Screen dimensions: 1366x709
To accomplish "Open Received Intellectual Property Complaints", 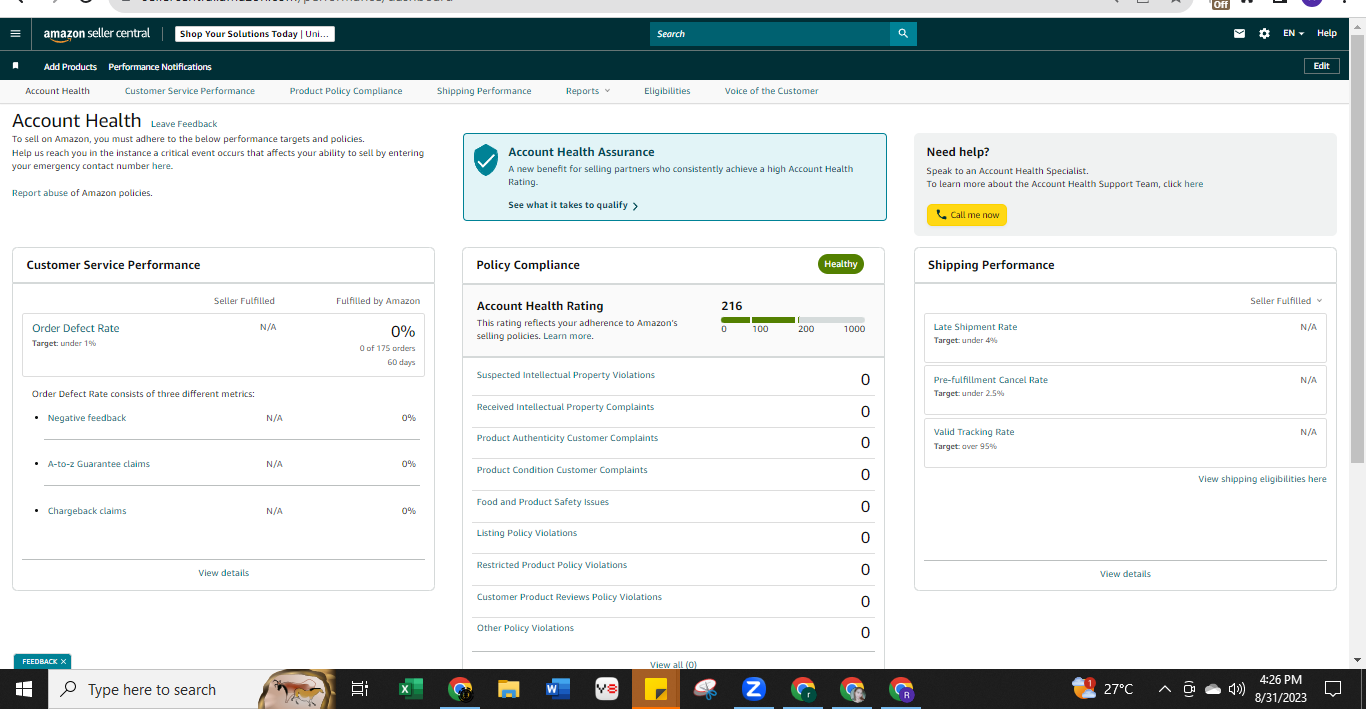I will (565, 407).
